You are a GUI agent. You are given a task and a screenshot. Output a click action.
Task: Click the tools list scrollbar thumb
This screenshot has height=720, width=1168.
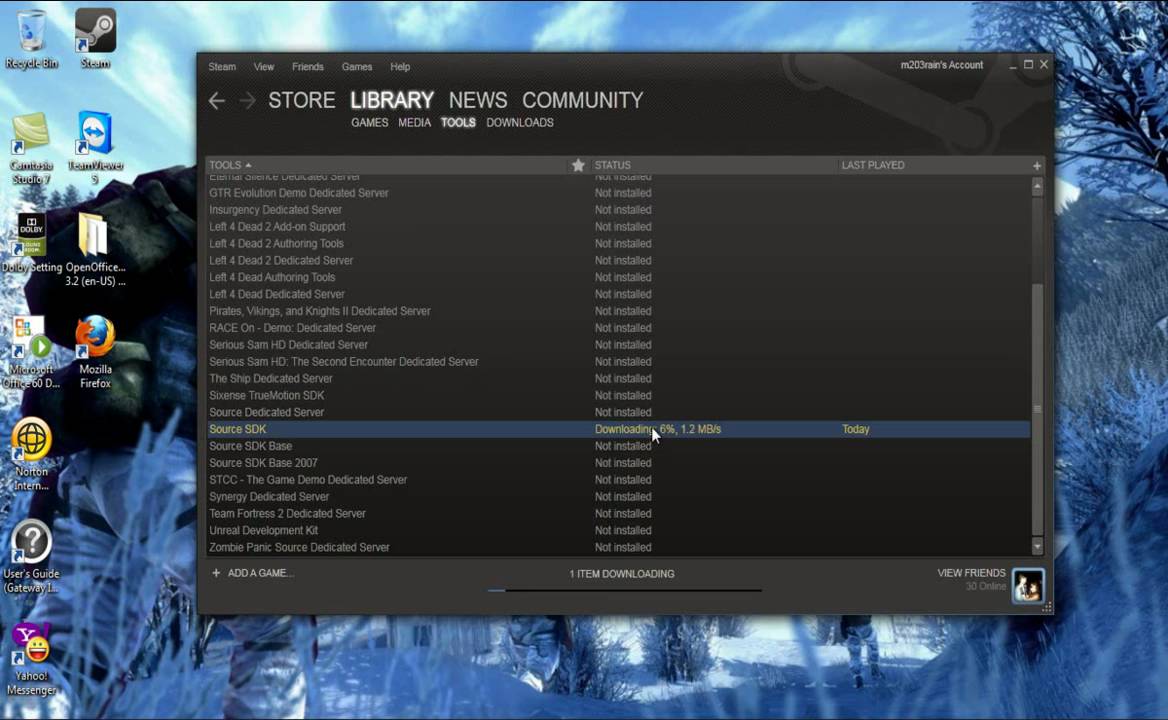coord(1037,410)
